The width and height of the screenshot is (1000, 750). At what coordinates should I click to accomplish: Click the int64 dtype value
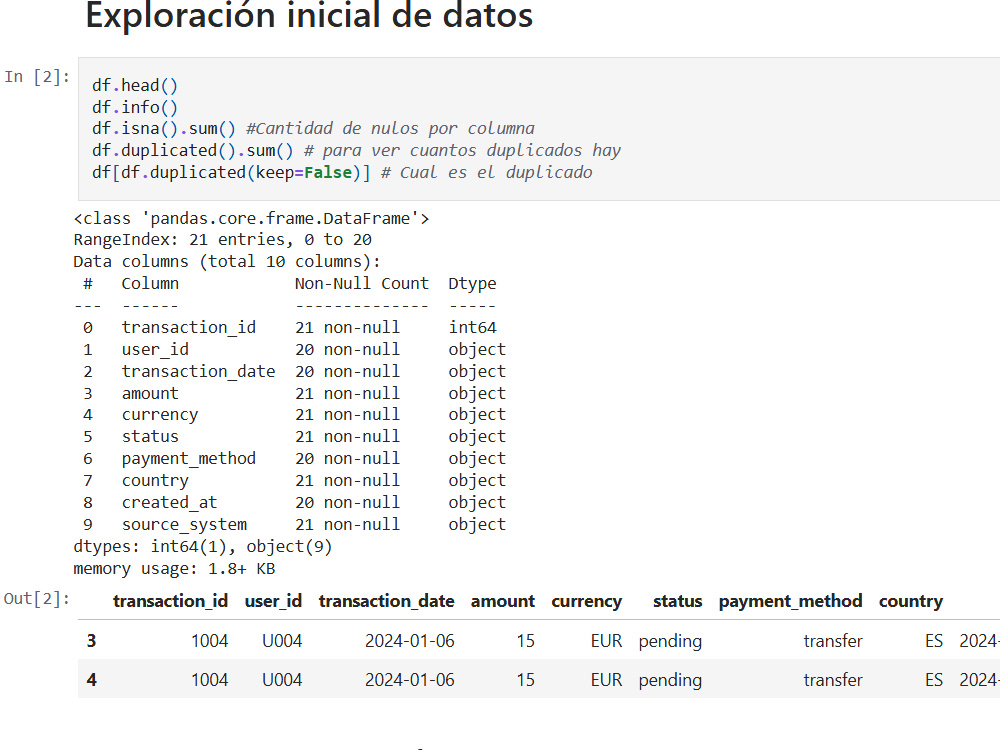472,328
